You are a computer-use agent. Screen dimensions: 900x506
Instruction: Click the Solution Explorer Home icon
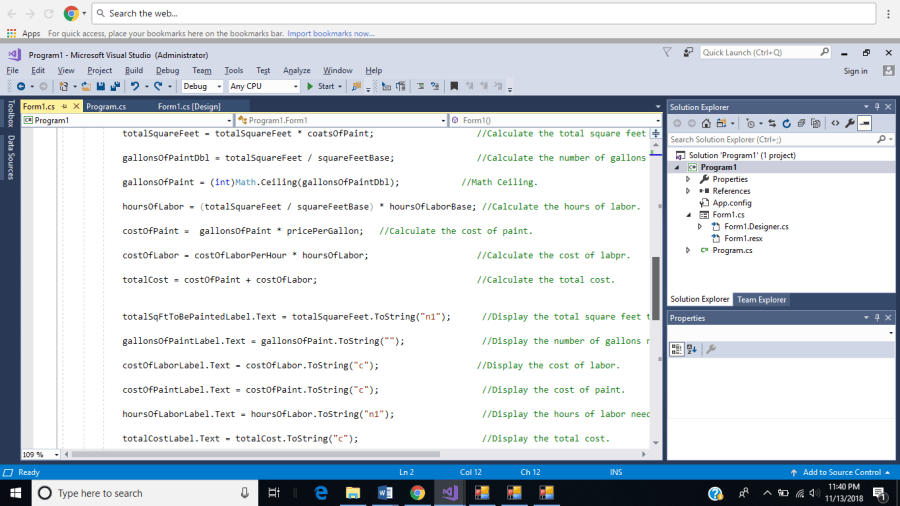coord(706,123)
